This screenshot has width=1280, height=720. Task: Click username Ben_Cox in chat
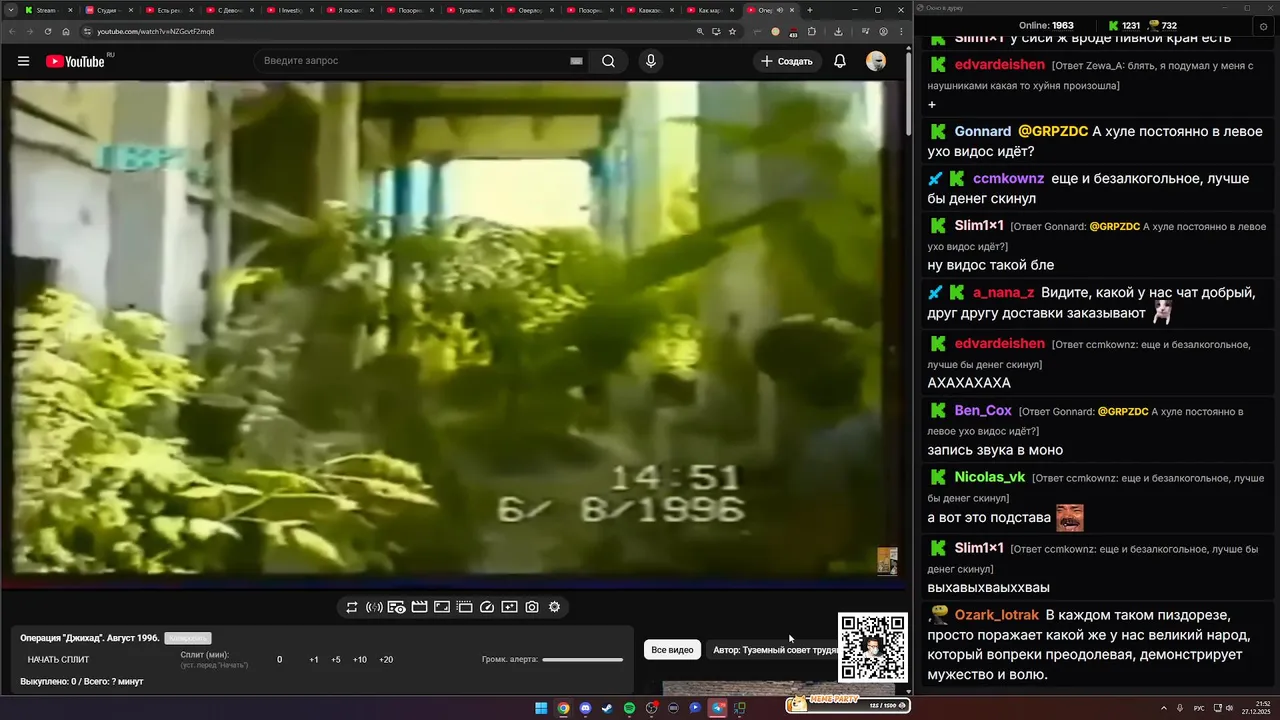pos(983,410)
